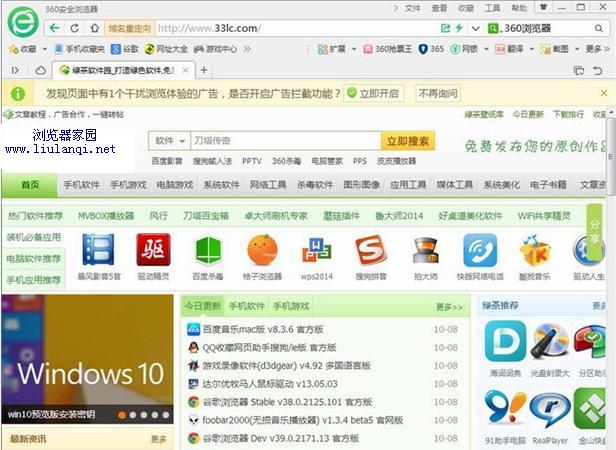616x450 pixels.
Task: Open the RealPlayer app icon
Action: coord(550,411)
